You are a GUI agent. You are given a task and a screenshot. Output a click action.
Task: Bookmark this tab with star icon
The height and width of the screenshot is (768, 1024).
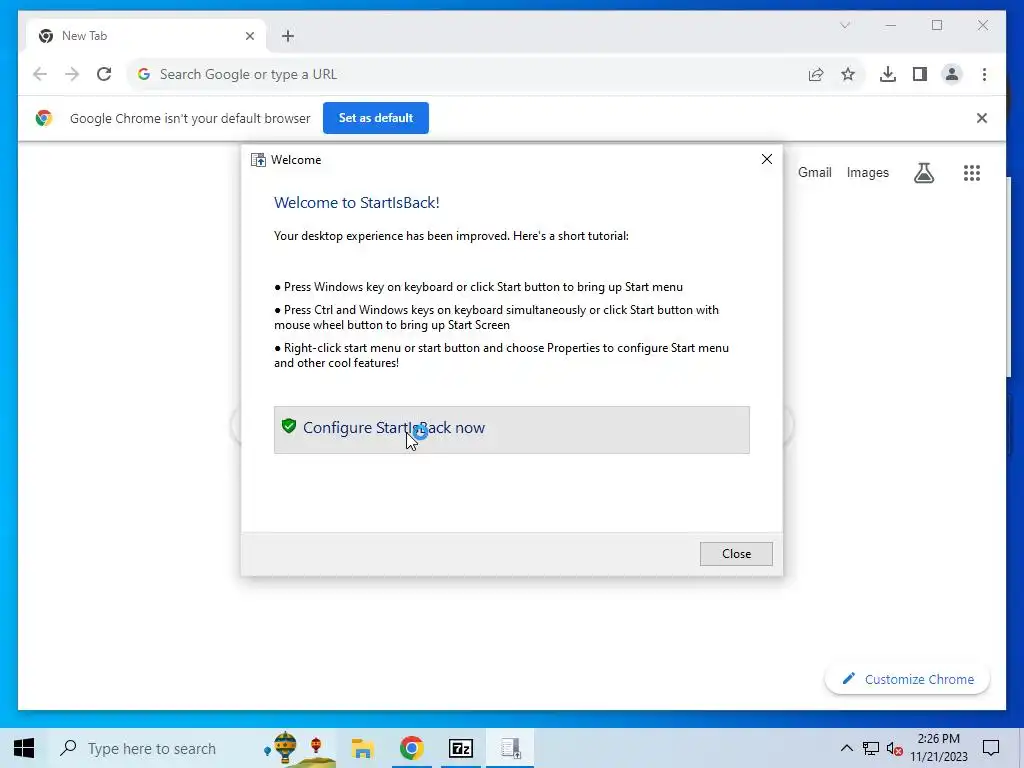pos(848,74)
